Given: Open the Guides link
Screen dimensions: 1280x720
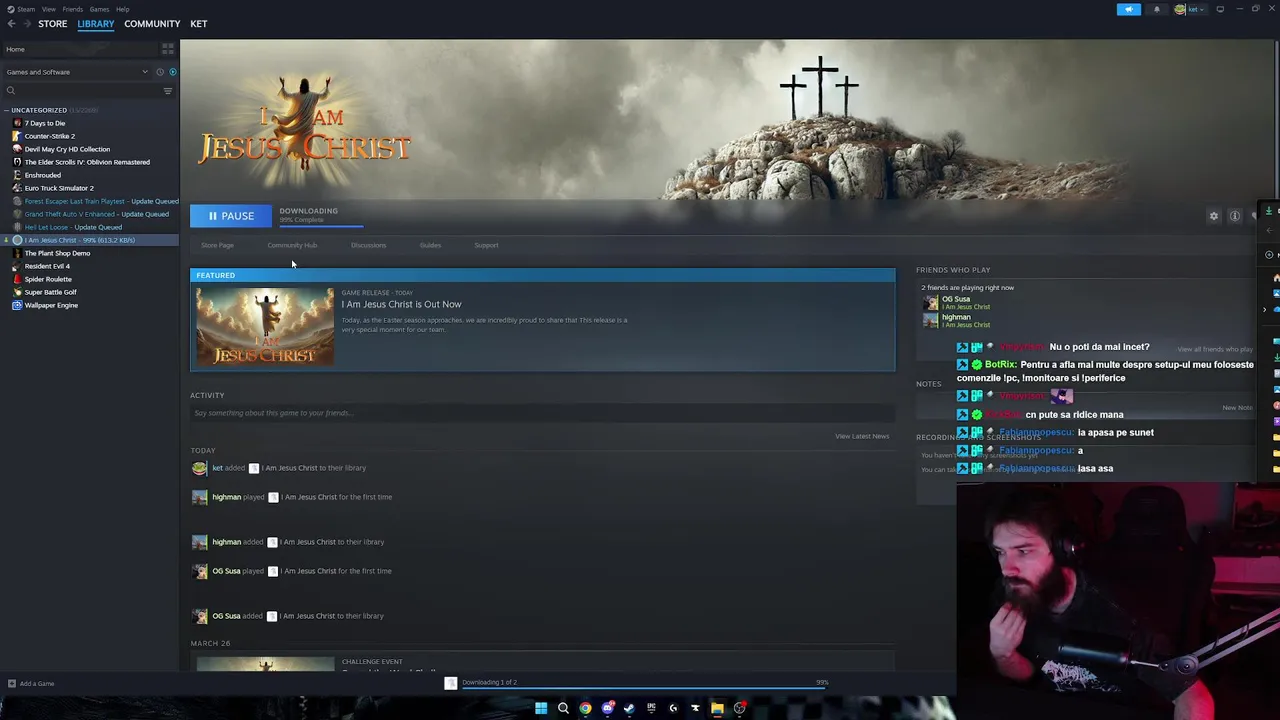Looking at the screenshot, I should pyautogui.click(x=430, y=245).
